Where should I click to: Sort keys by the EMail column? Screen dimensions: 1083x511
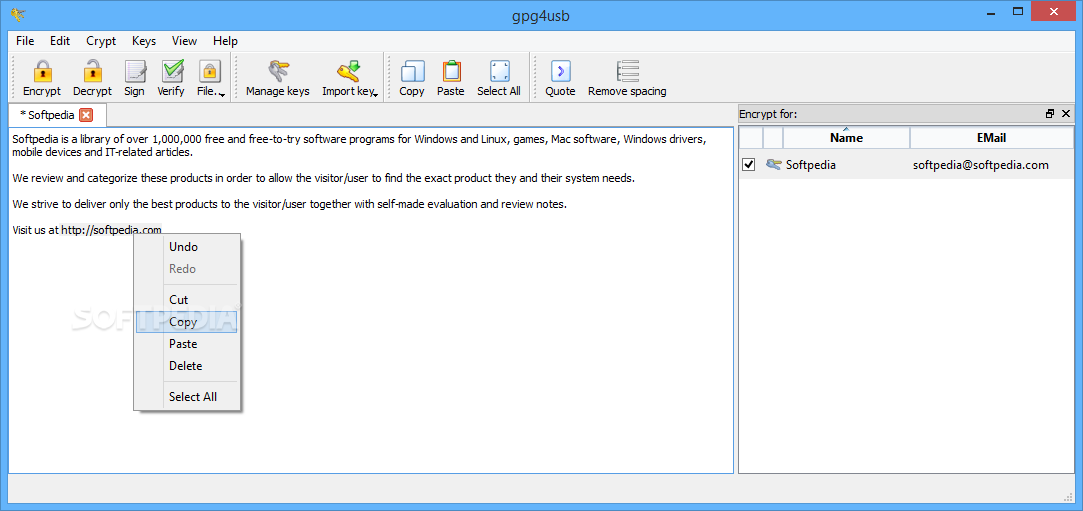coord(991,137)
